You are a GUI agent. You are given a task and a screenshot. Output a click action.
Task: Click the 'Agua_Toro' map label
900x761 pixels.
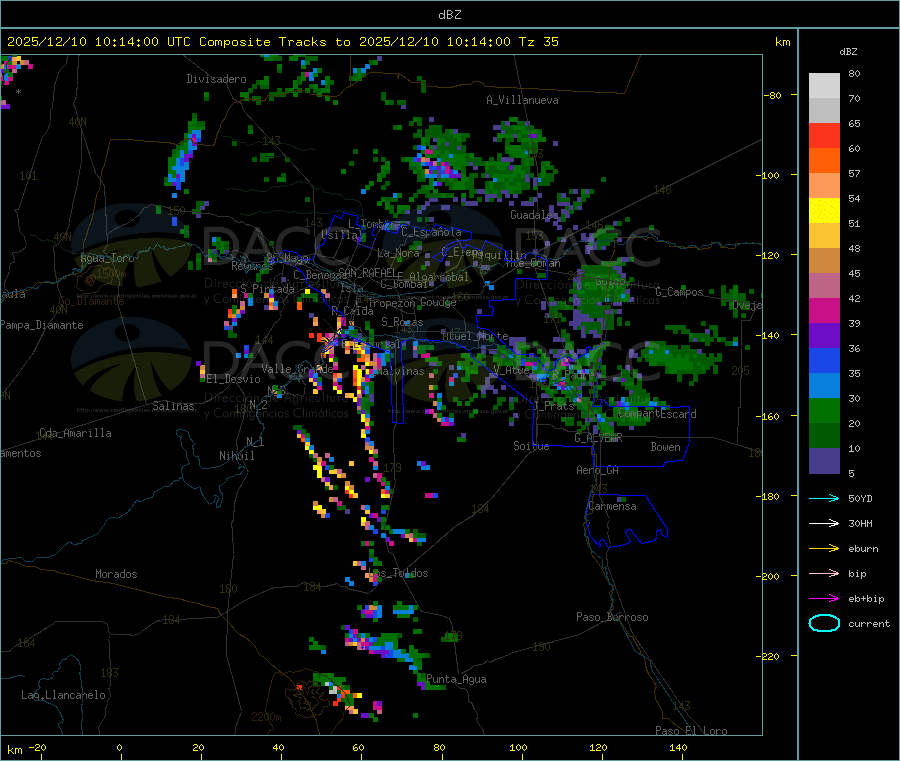click(107, 258)
